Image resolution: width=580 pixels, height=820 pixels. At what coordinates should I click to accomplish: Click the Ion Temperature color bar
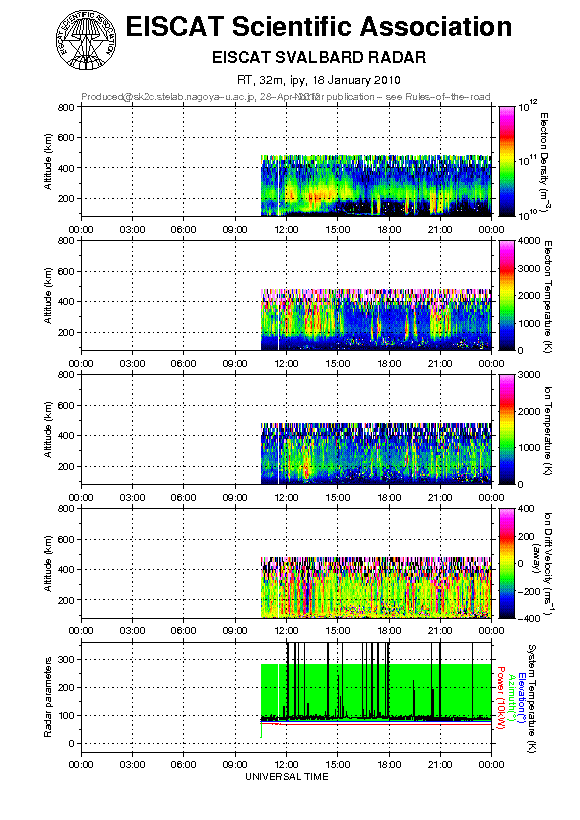pos(507,429)
